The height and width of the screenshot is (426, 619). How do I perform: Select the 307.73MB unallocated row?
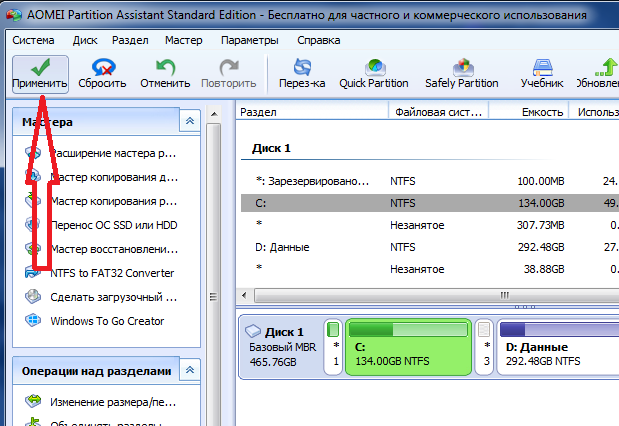tap(430, 225)
